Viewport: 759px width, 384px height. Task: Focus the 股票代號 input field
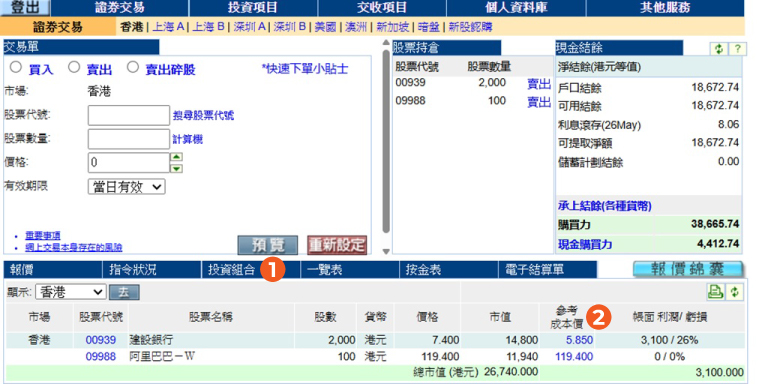click(129, 116)
